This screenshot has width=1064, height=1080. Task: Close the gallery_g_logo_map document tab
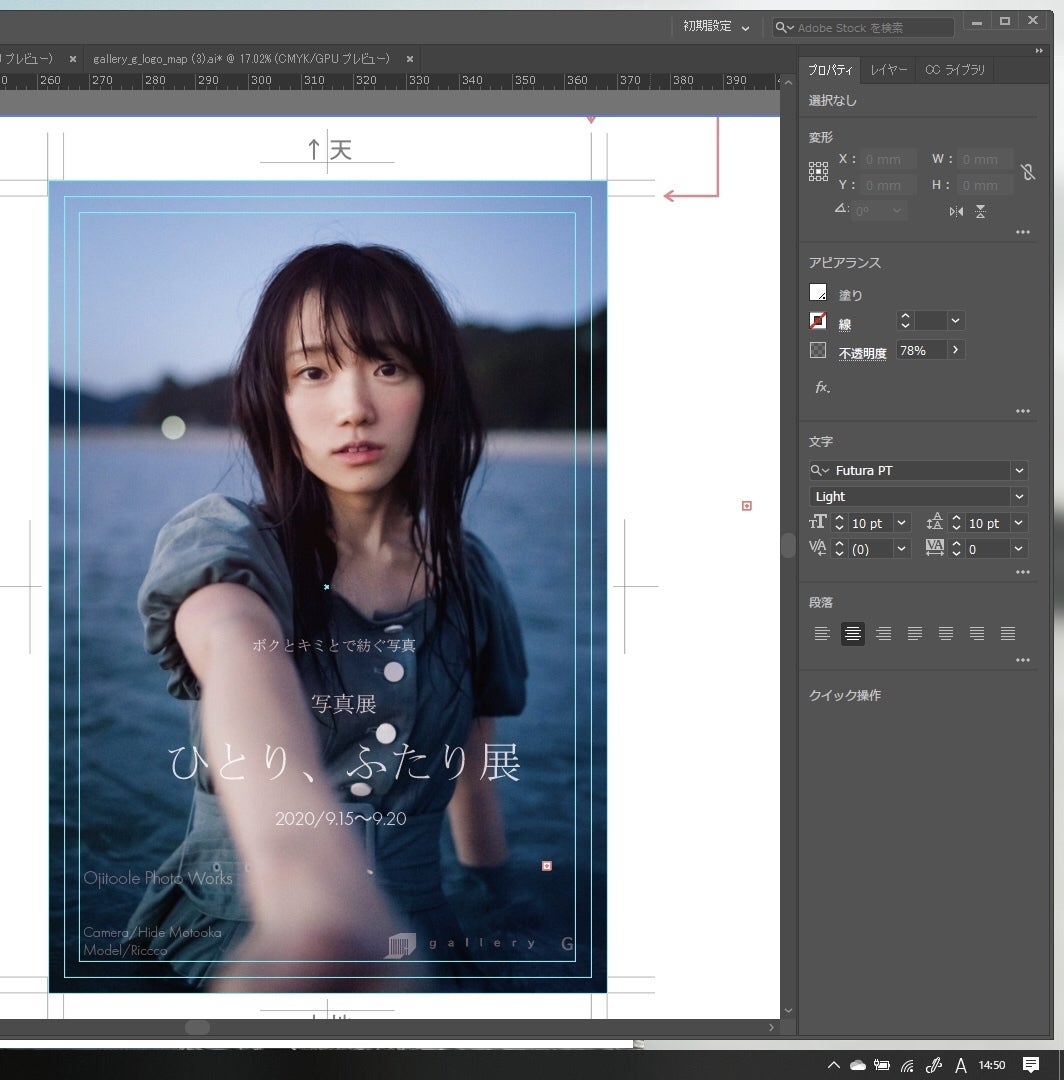pos(410,59)
